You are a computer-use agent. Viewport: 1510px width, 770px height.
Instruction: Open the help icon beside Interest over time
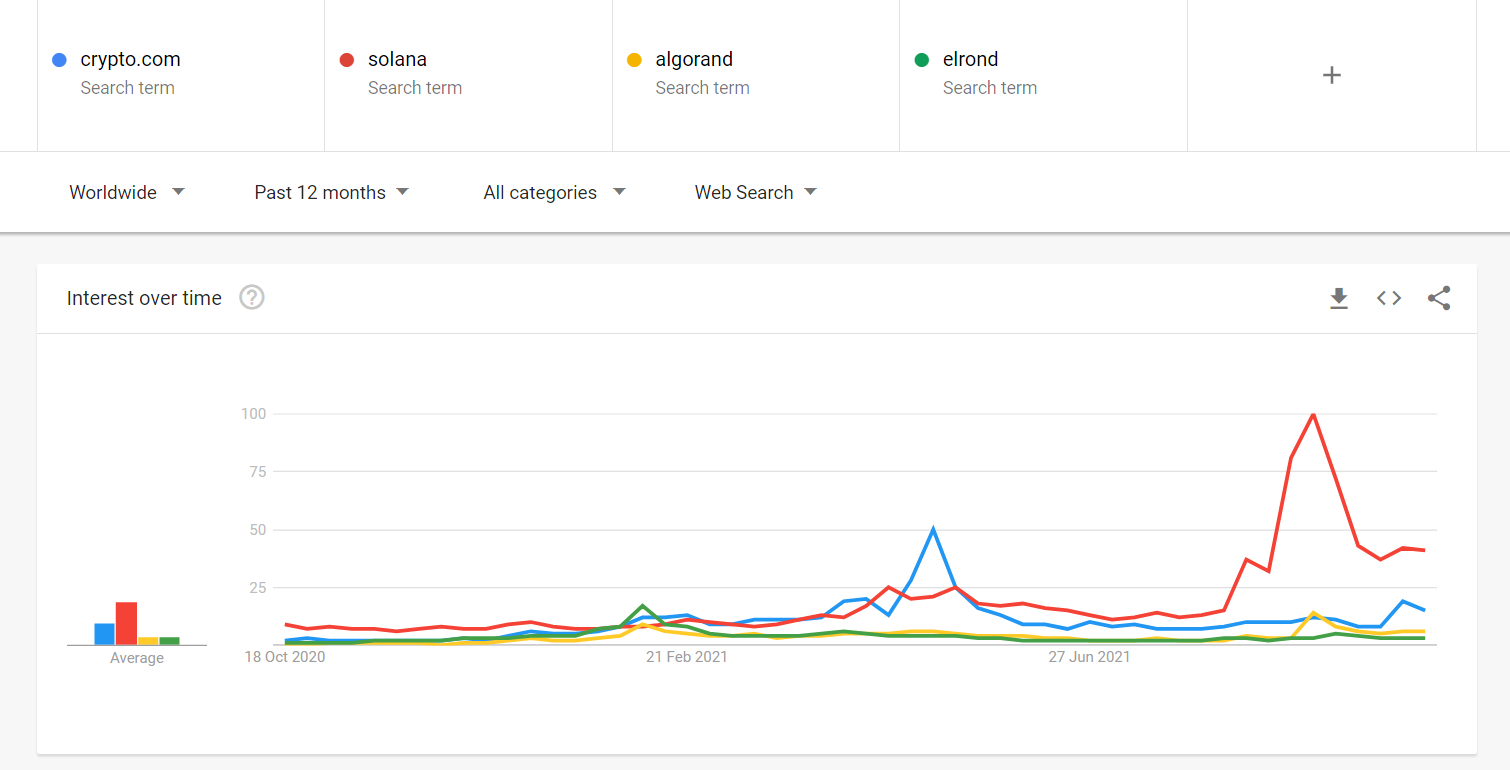(252, 298)
